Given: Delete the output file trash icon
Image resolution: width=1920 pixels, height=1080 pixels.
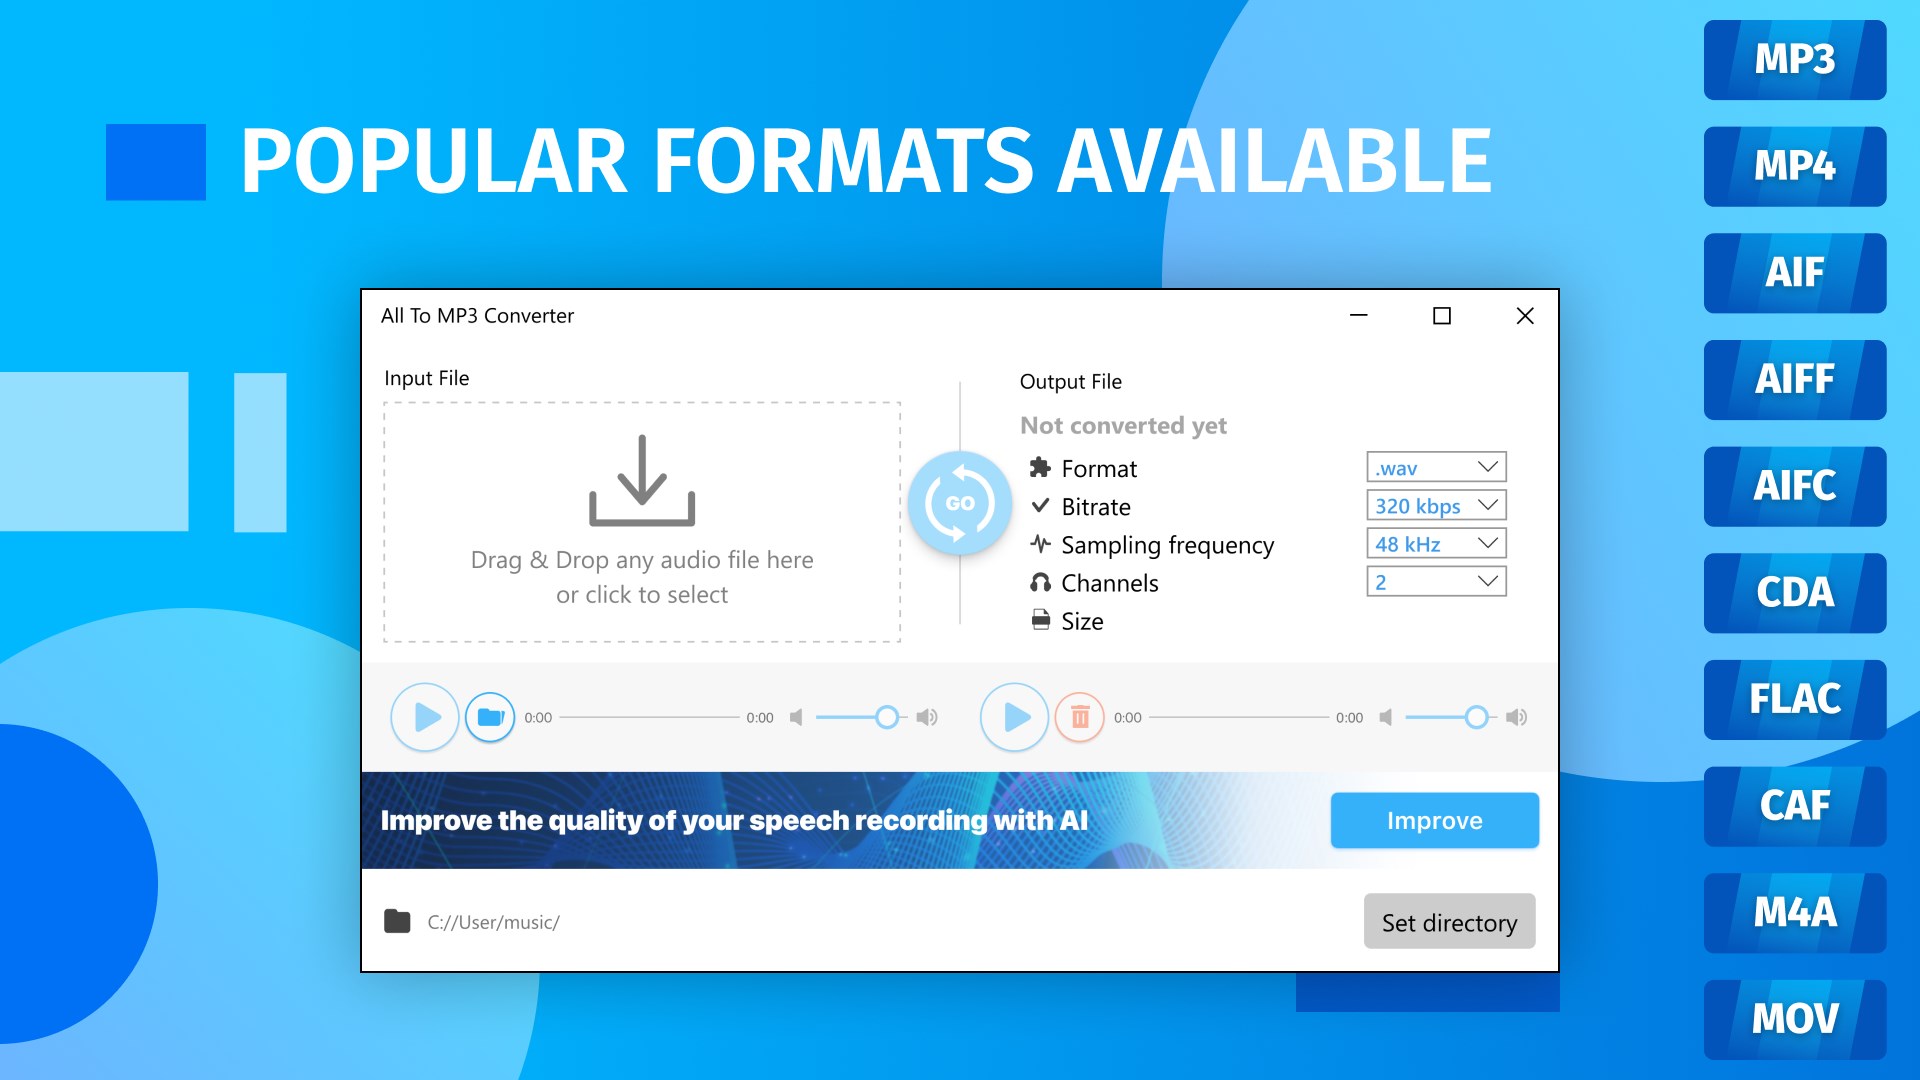Looking at the screenshot, I should (x=1080, y=717).
